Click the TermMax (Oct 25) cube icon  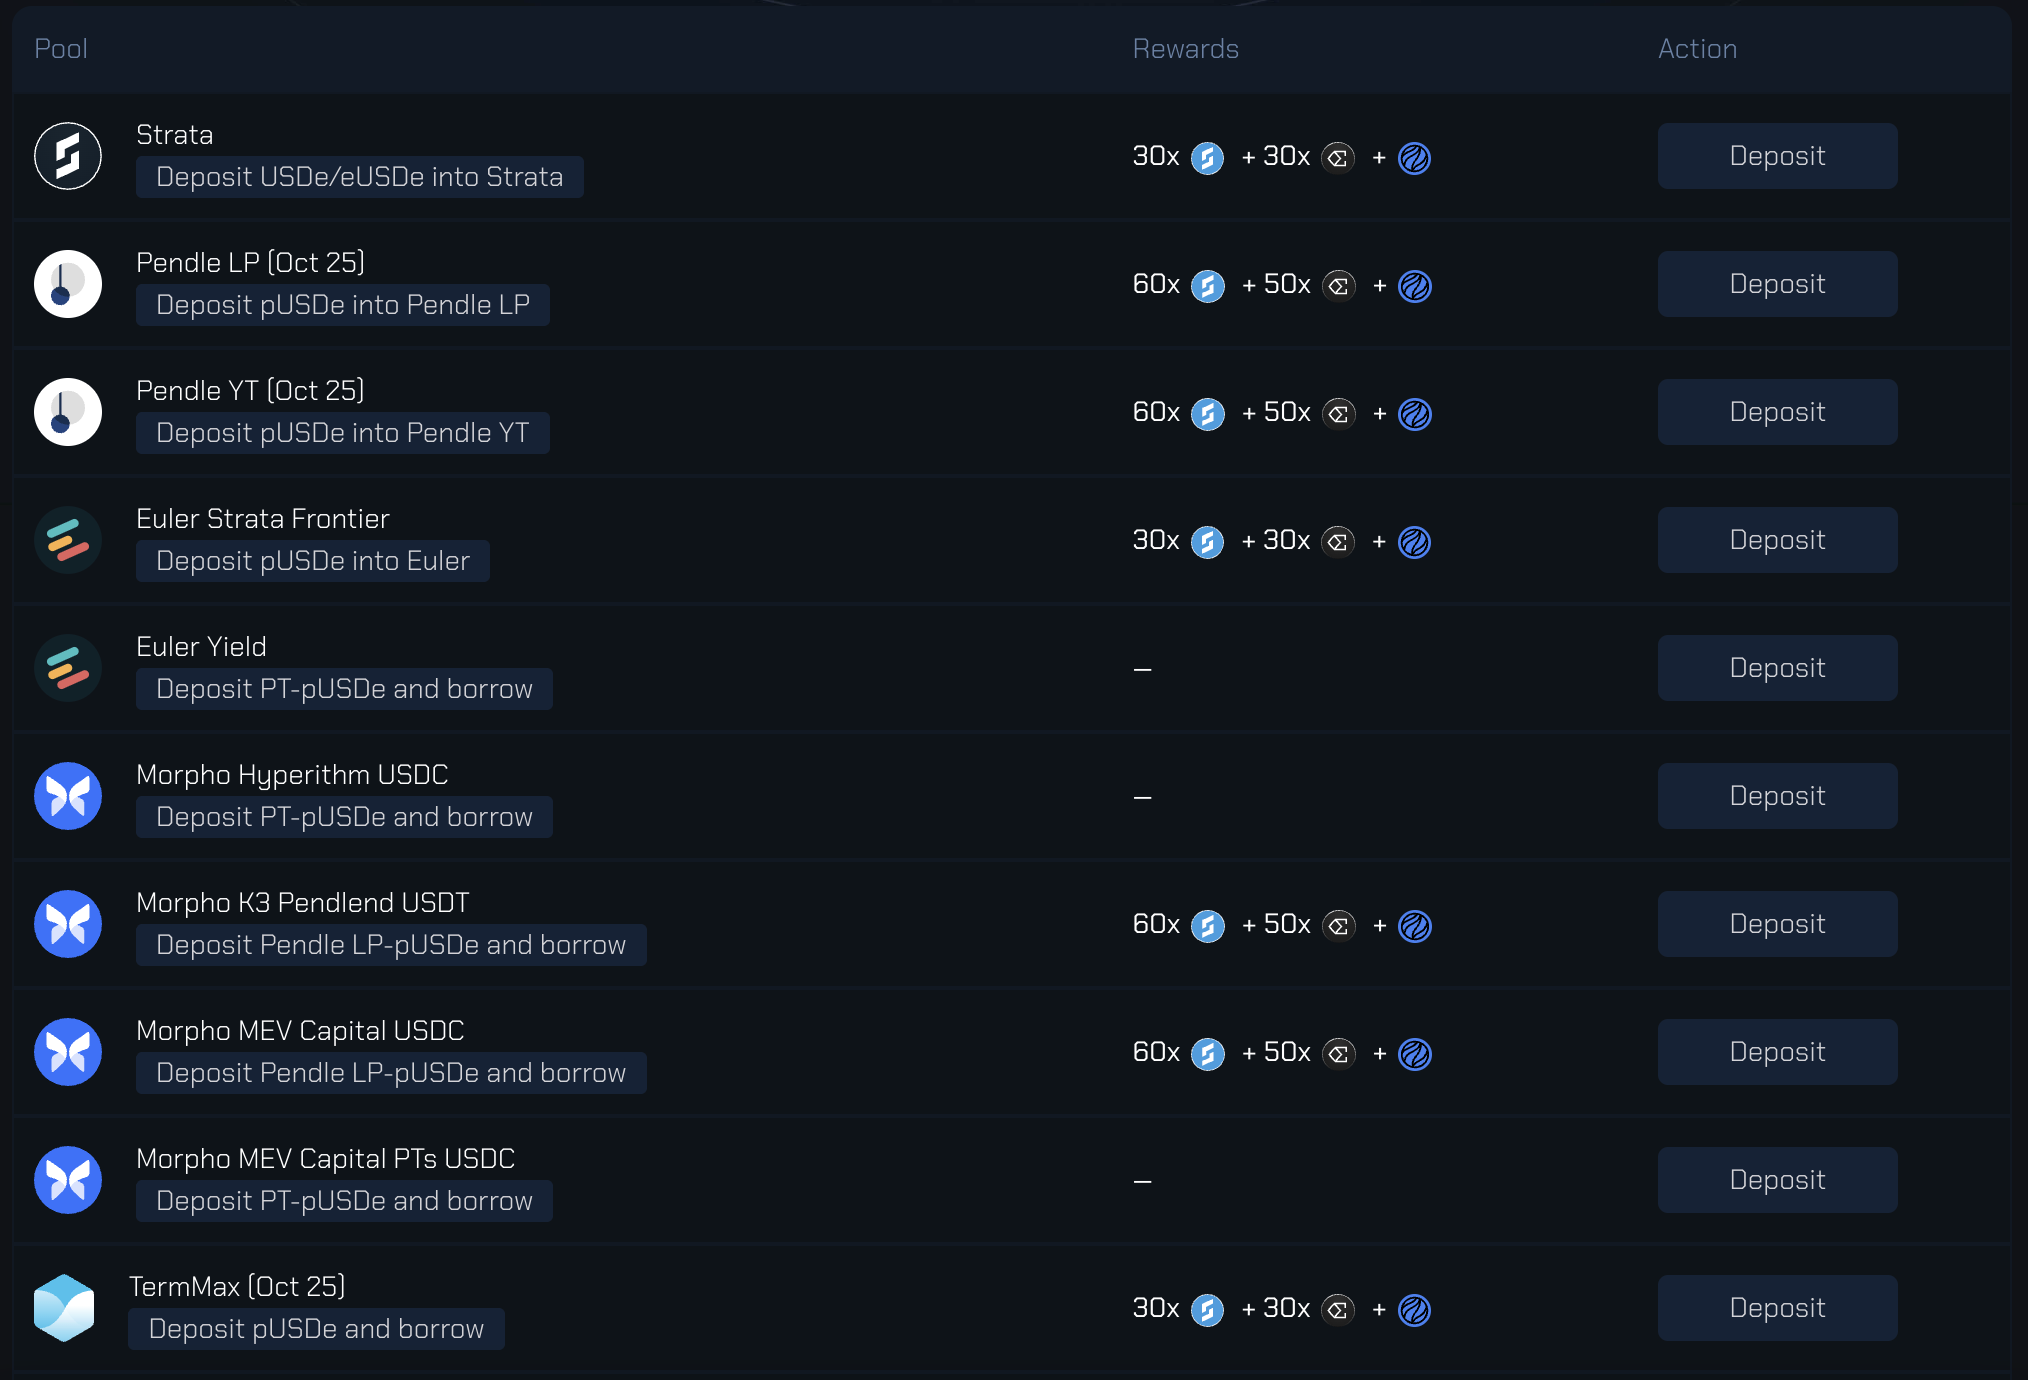(64, 1308)
